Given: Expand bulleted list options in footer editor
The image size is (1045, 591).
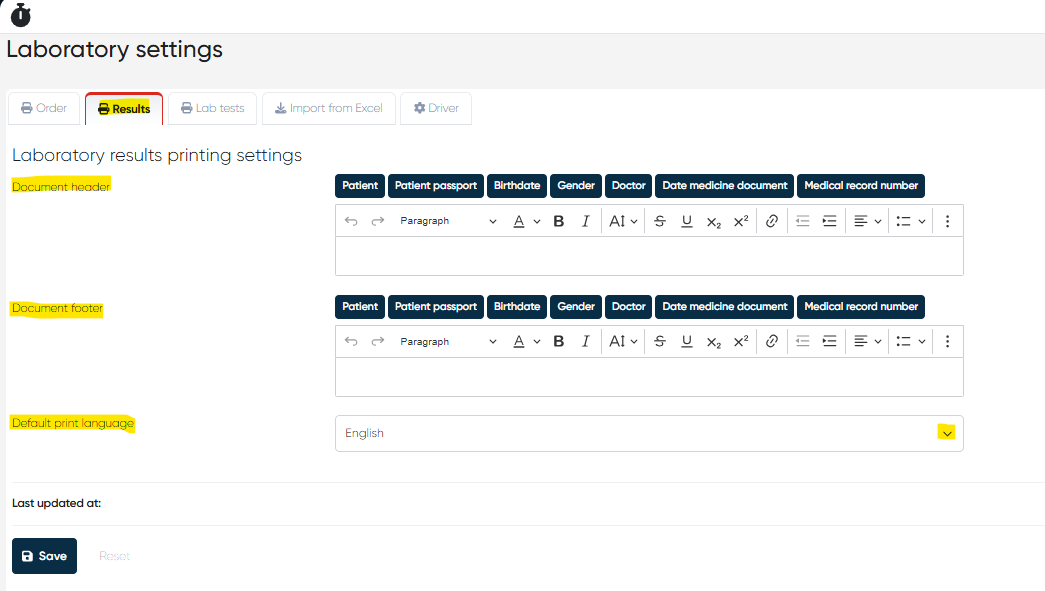Looking at the screenshot, I should [x=910, y=342].
